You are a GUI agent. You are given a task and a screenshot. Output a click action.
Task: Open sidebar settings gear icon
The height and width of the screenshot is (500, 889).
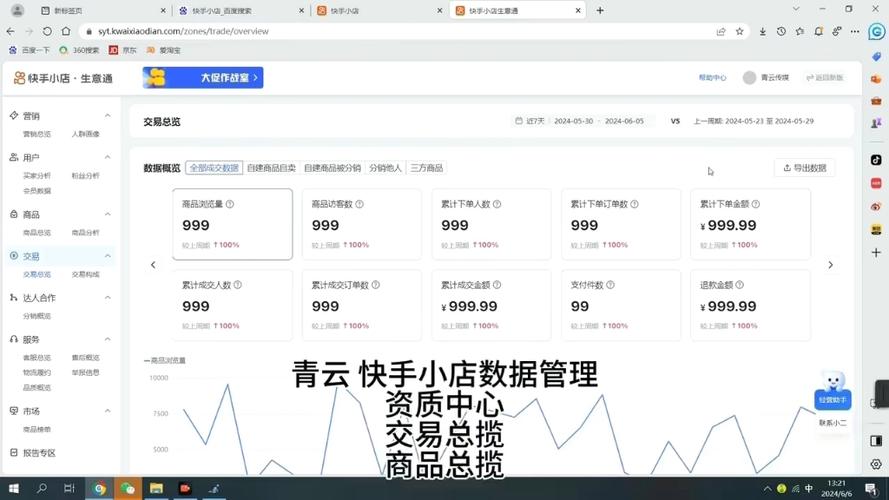click(876, 464)
